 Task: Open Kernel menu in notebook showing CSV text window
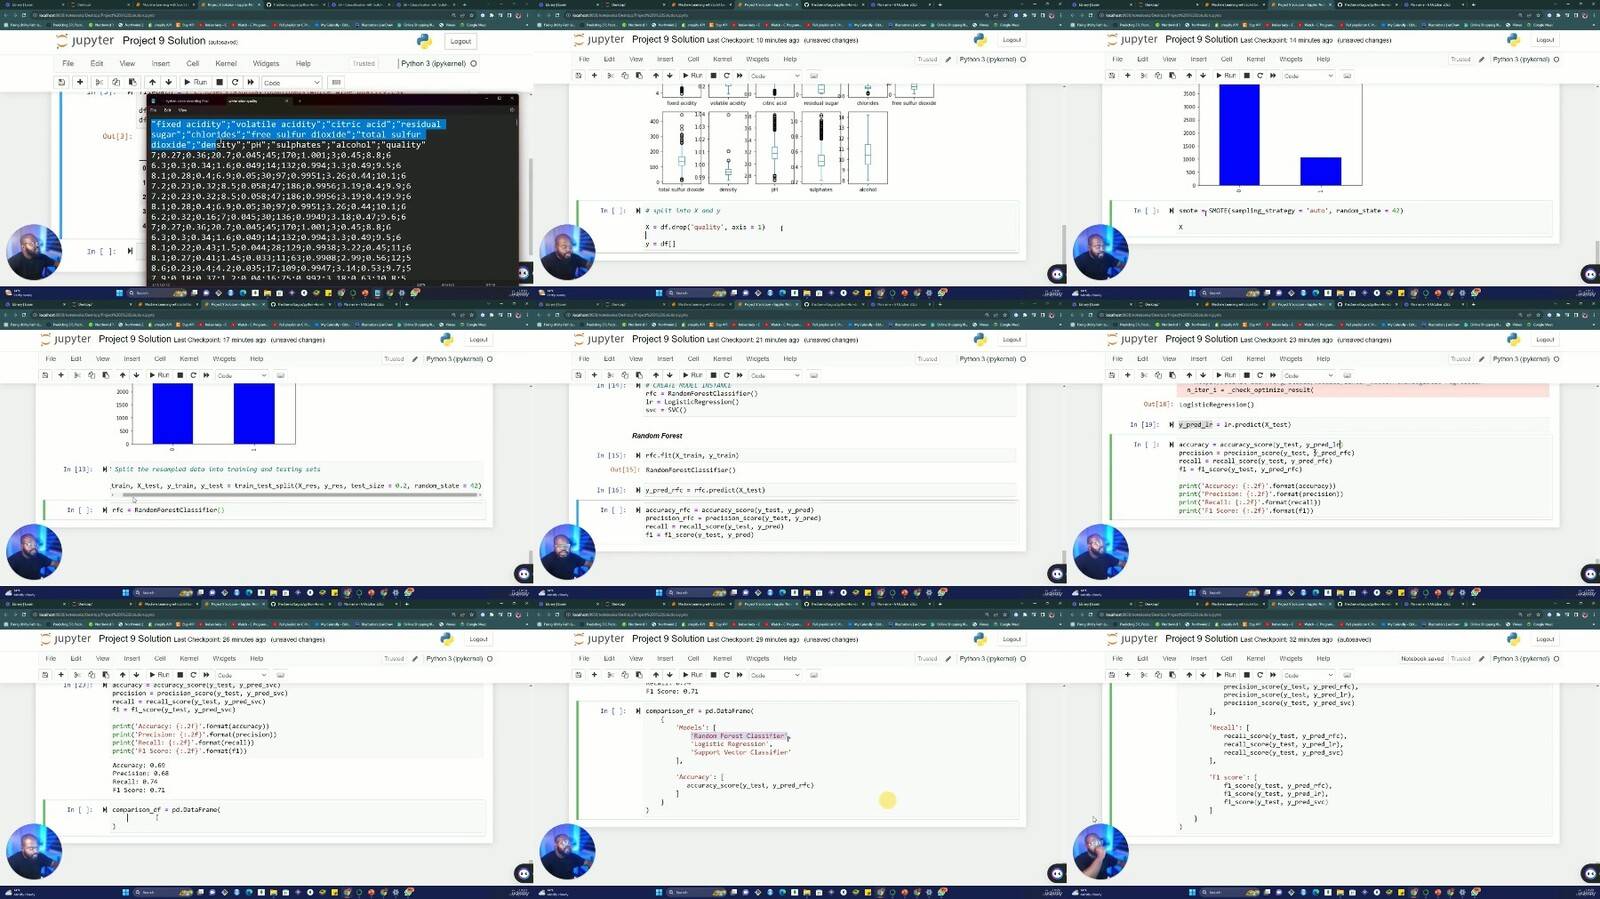tap(226, 63)
